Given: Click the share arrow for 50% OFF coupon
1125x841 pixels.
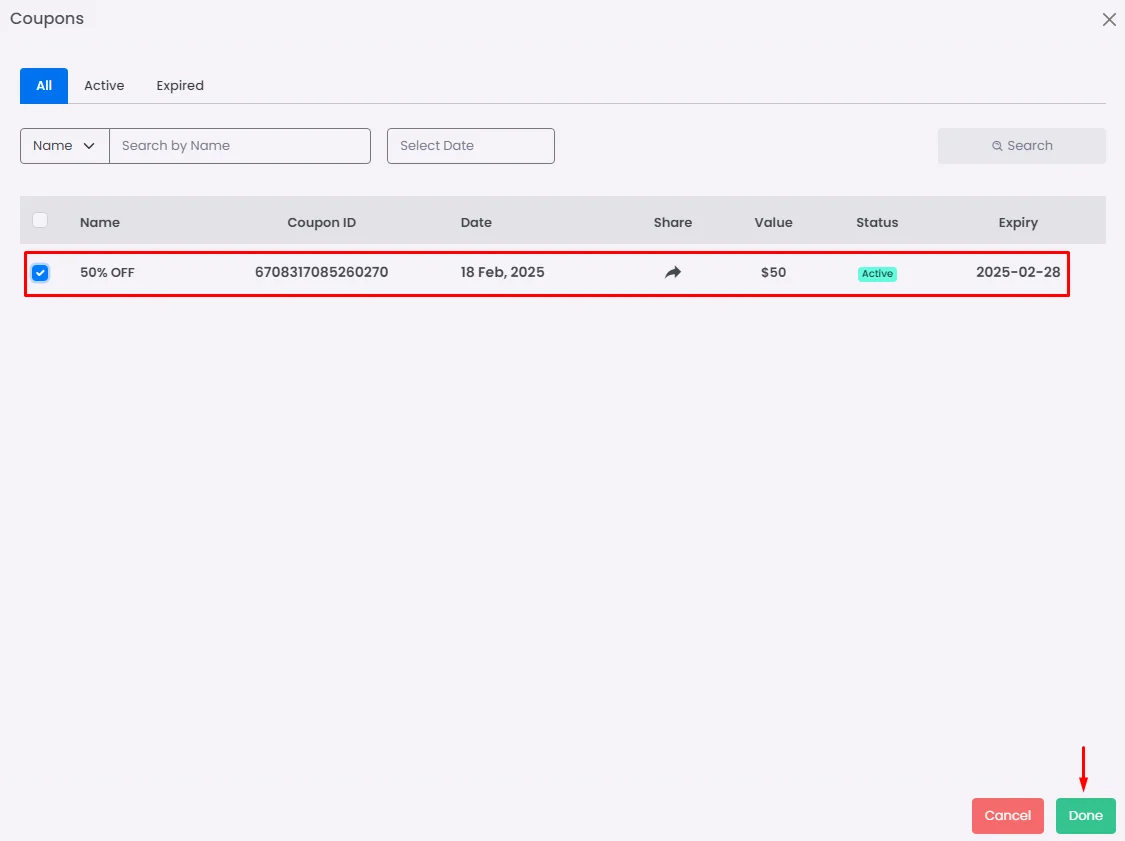Looking at the screenshot, I should click(x=672, y=272).
